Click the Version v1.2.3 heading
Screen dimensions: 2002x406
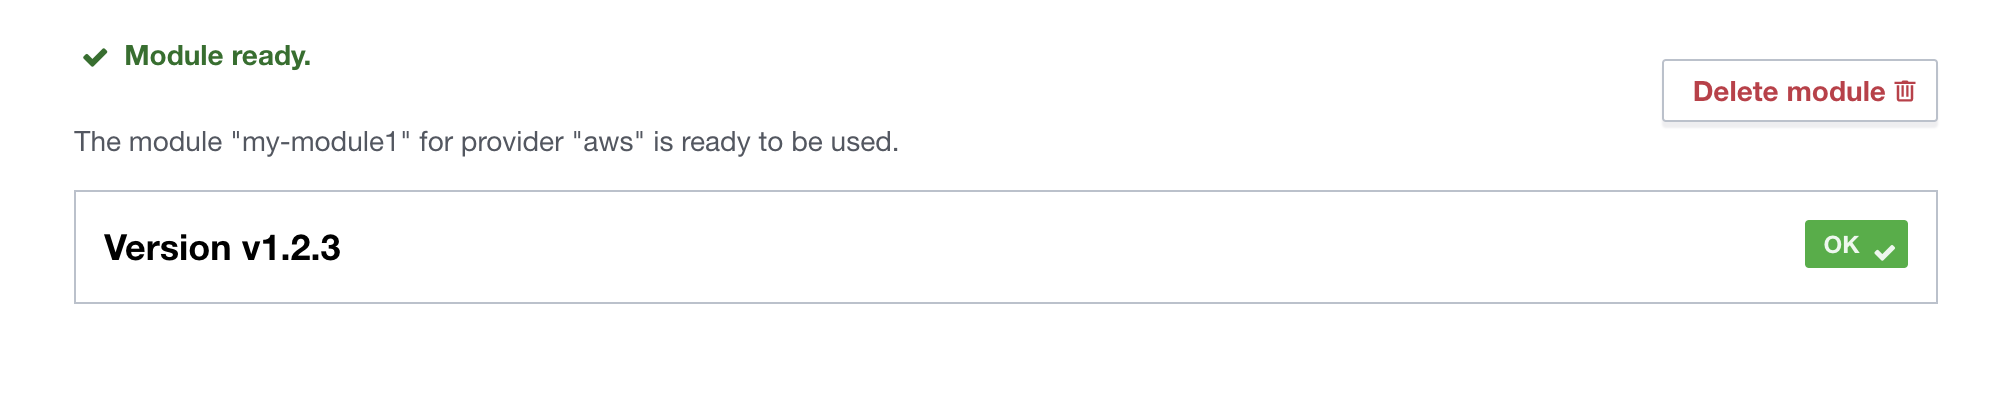pyautogui.click(x=222, y=248)
